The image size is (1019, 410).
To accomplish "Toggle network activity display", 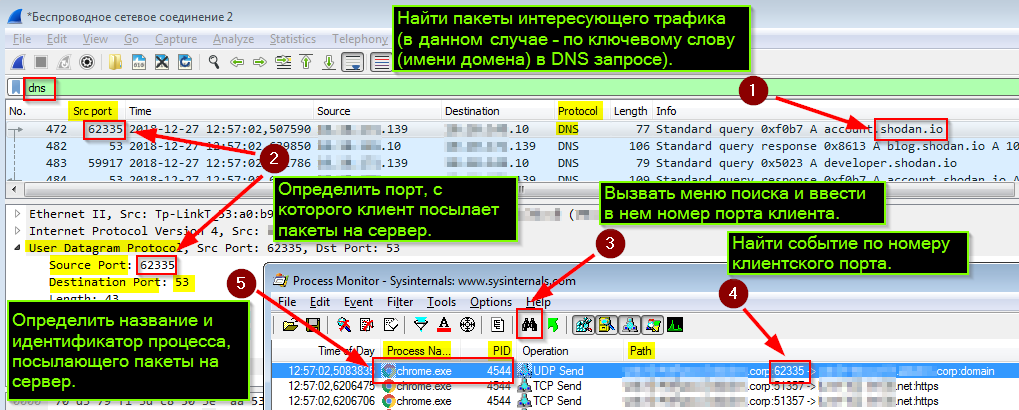I will tap(629, 324).
